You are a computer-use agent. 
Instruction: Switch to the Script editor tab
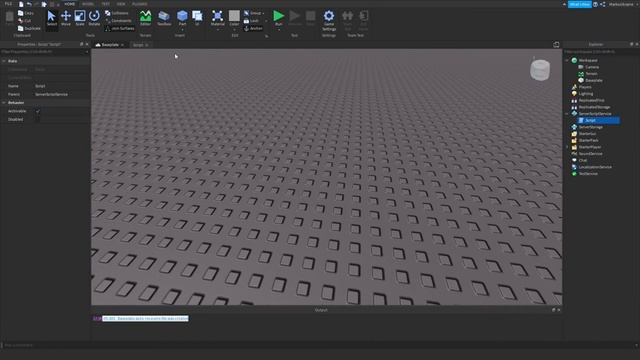[x=140, y=45]
